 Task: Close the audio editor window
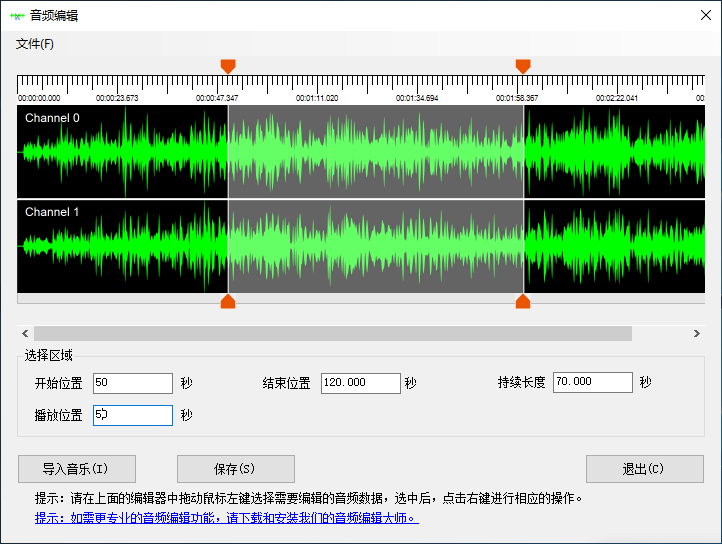(704, 15)
